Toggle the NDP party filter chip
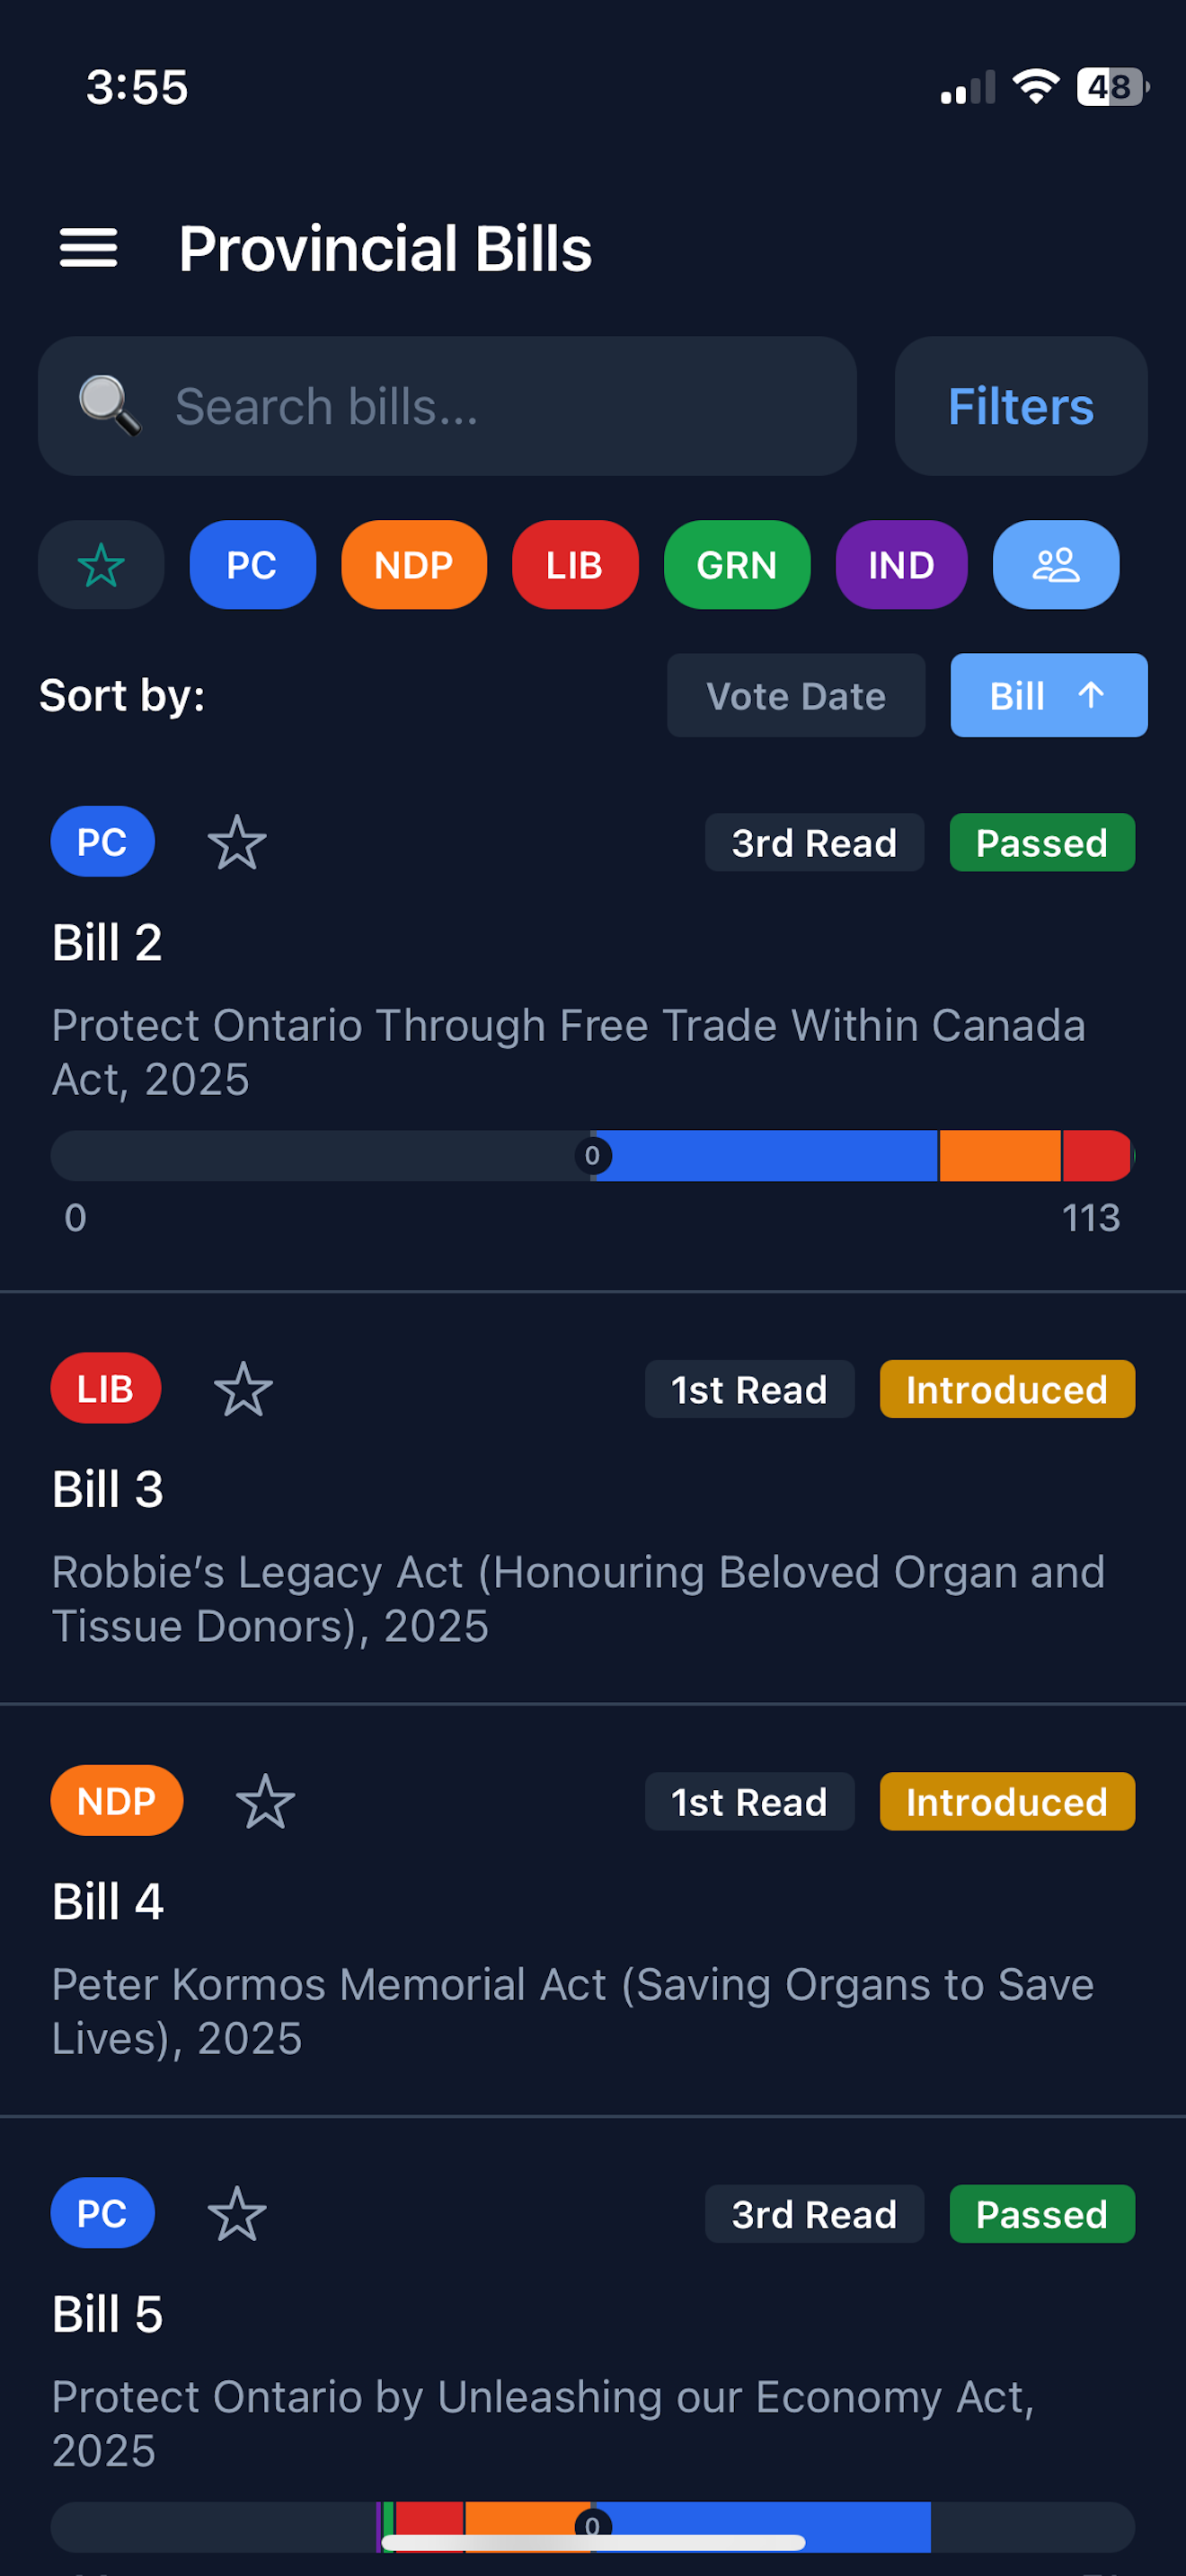This screenshot has height=2576, width=1186. coord(414,565)
